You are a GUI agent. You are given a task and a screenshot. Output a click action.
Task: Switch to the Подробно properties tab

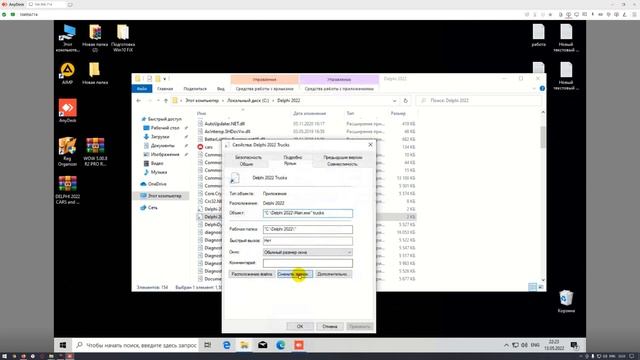click(293, 157)
